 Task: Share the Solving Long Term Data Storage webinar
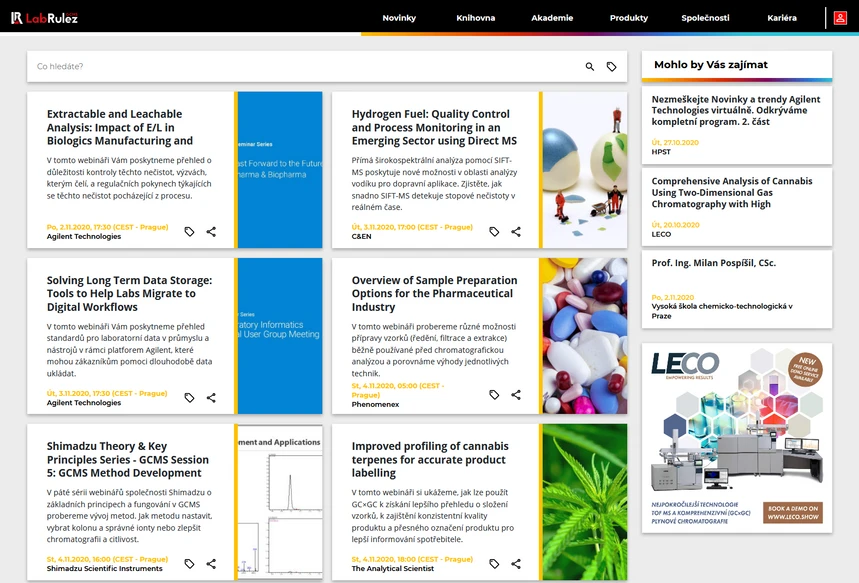211,398
